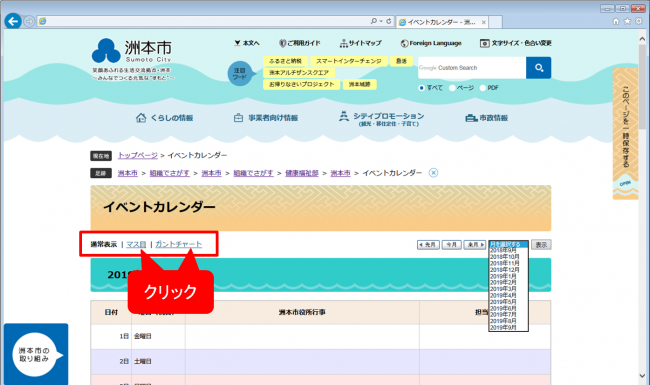Select 月を選択する option in month dropdown
650x385 pixels.
point(508,245)
